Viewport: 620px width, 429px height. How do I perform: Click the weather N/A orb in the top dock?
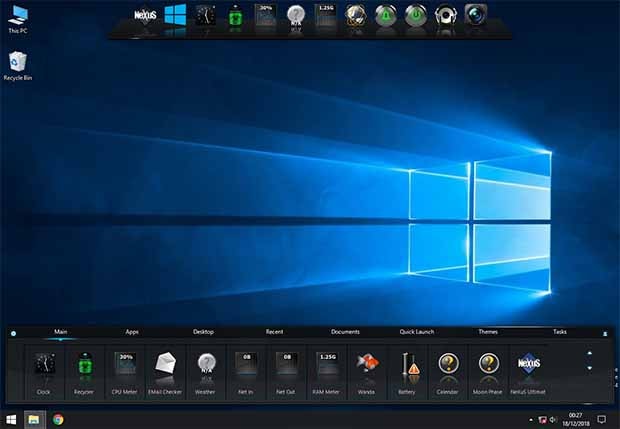coord(296,16)
